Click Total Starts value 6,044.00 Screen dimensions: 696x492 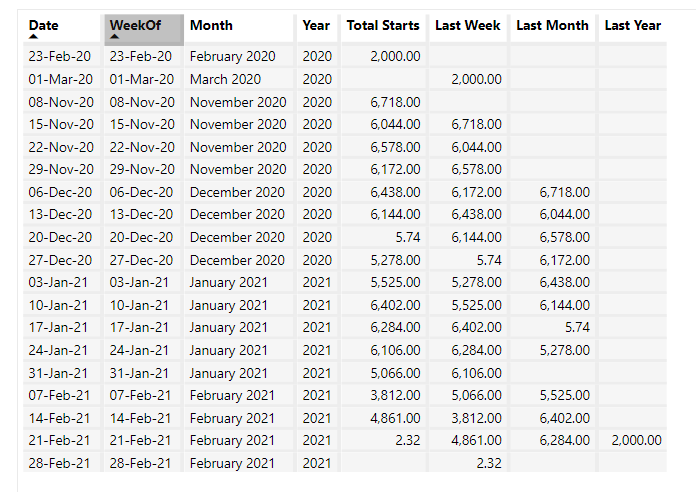click(395, 124)
